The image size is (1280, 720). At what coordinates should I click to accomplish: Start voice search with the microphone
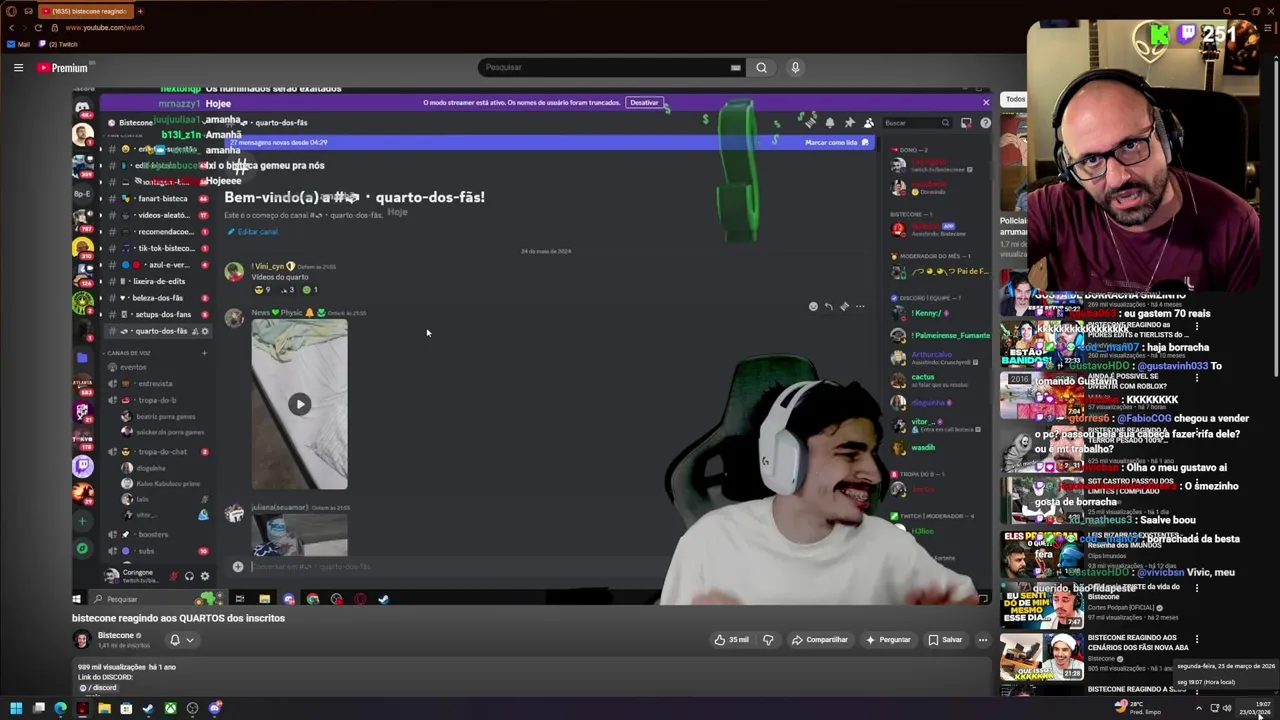(795, 67)
